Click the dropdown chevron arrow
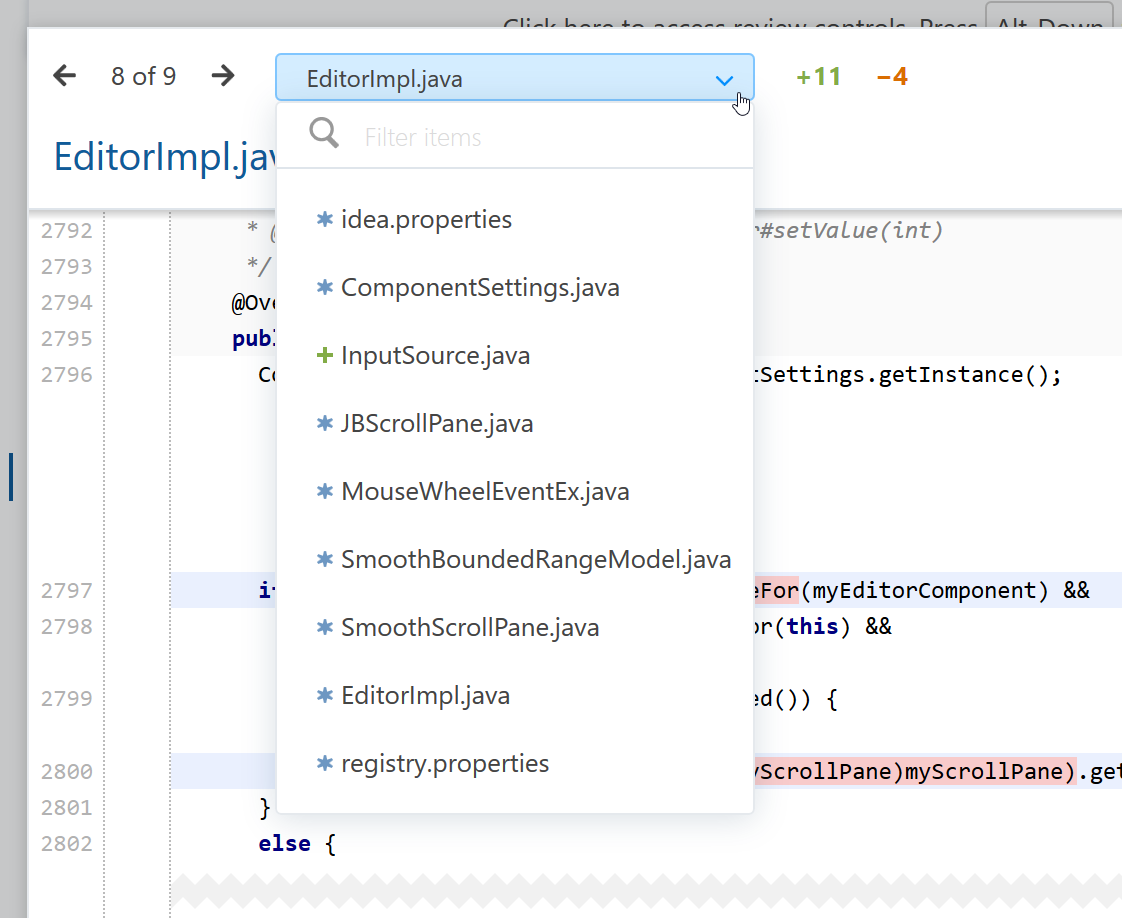The image size is (1122, 918). pyautogui.click(x=725, y=80)
